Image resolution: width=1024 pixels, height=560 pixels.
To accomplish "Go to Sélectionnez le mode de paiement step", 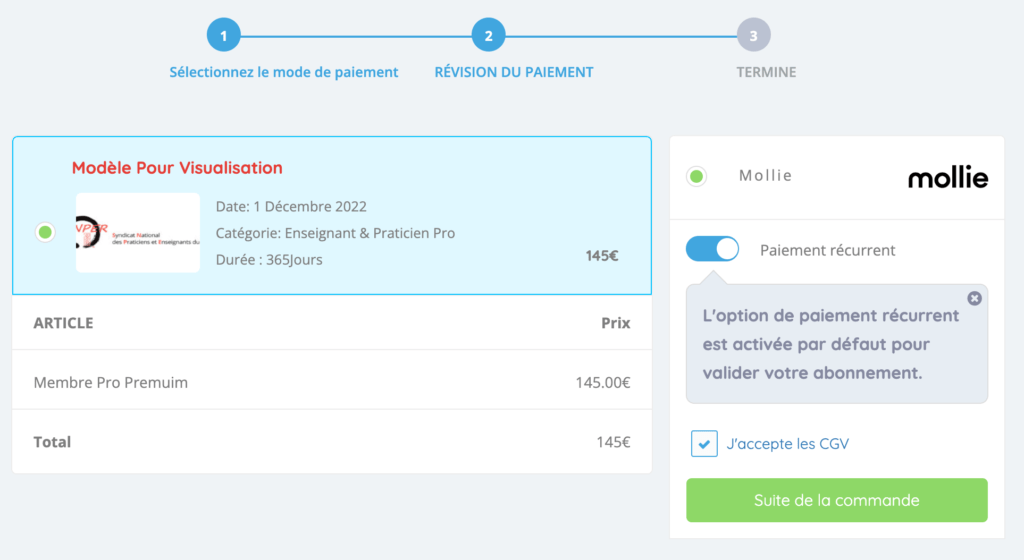I will tap(284, 72).
